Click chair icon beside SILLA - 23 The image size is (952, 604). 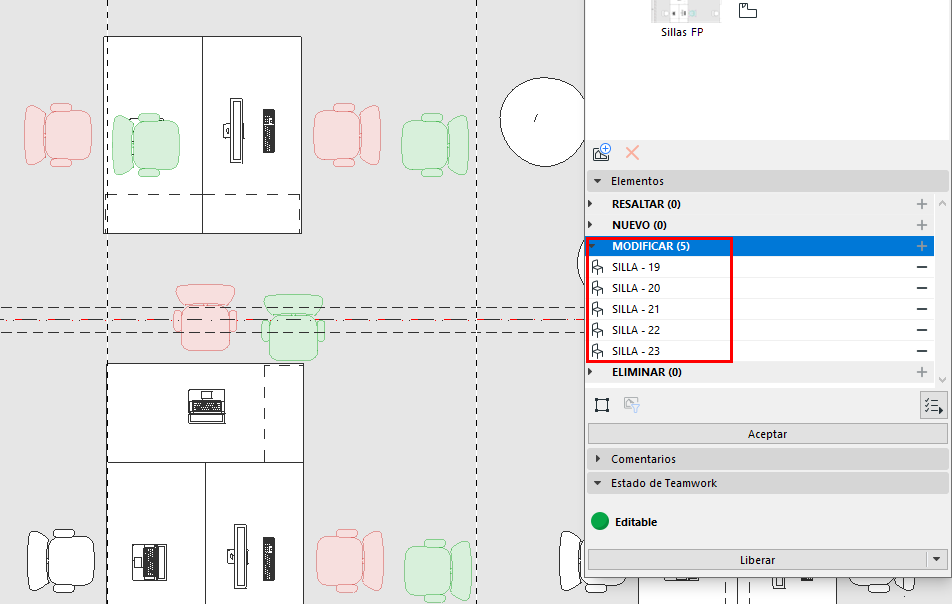(597, 351)
